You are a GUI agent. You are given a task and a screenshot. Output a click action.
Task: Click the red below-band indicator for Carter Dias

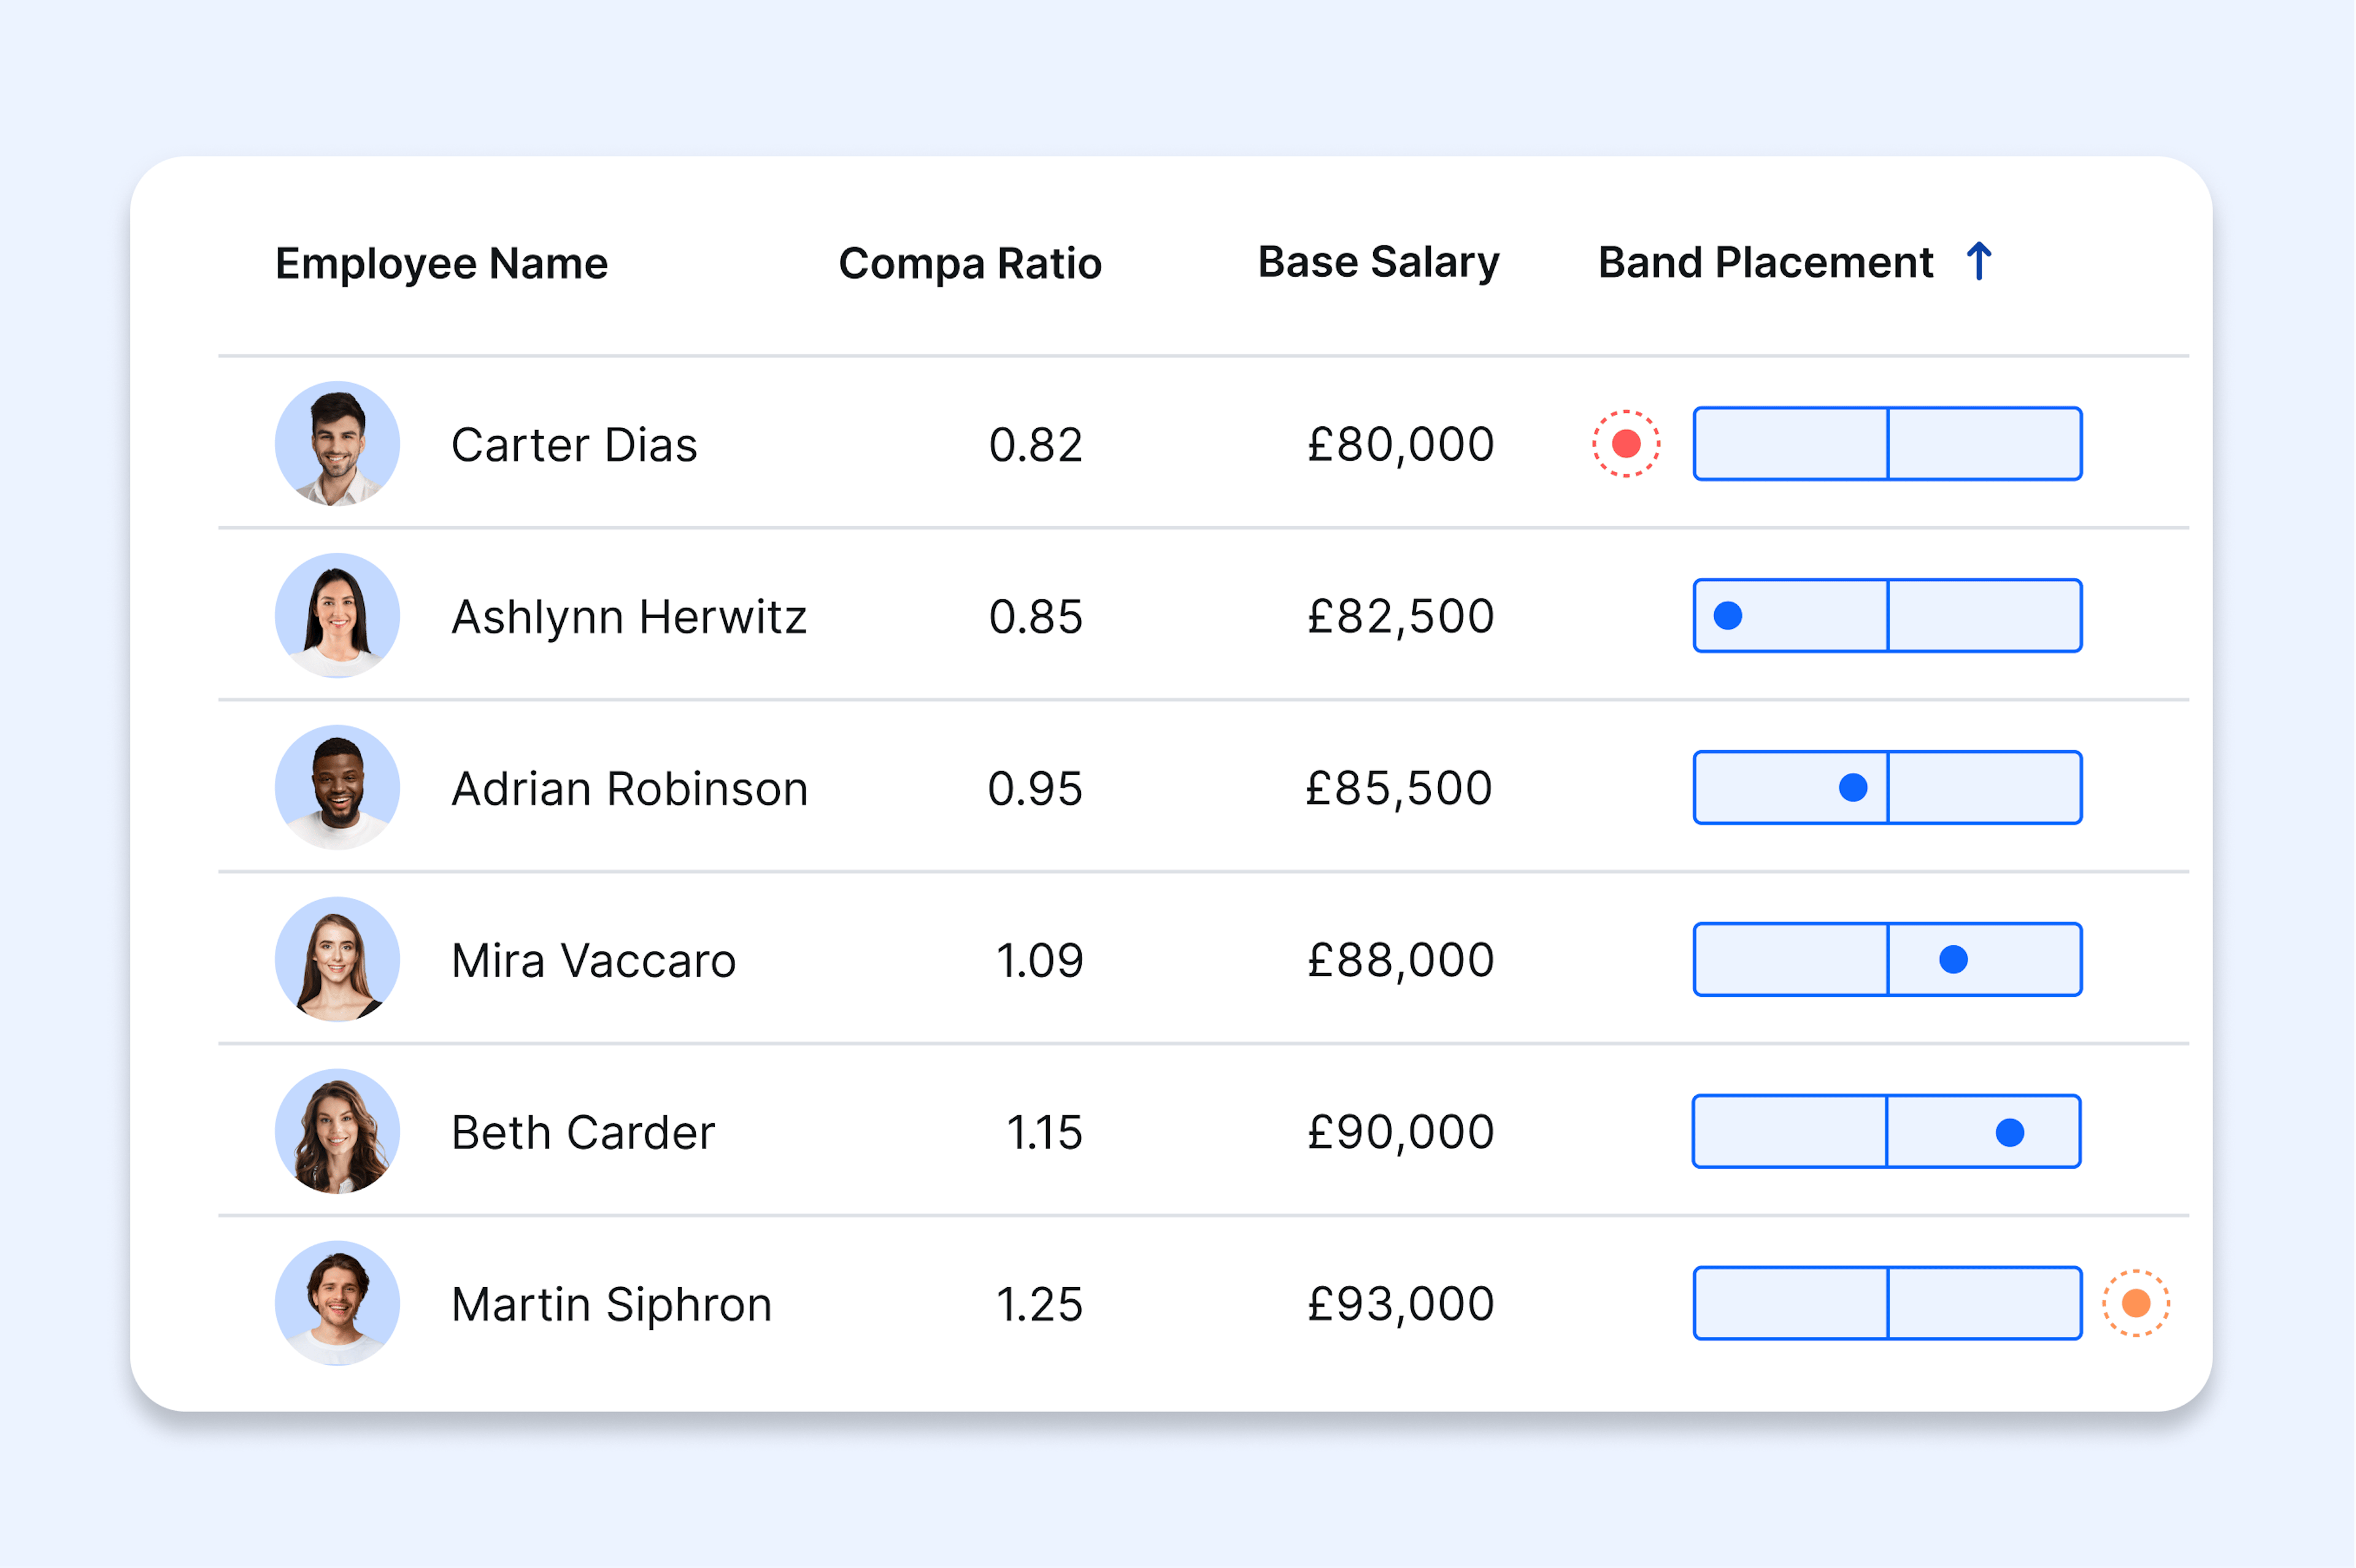tap(1625, 443)
